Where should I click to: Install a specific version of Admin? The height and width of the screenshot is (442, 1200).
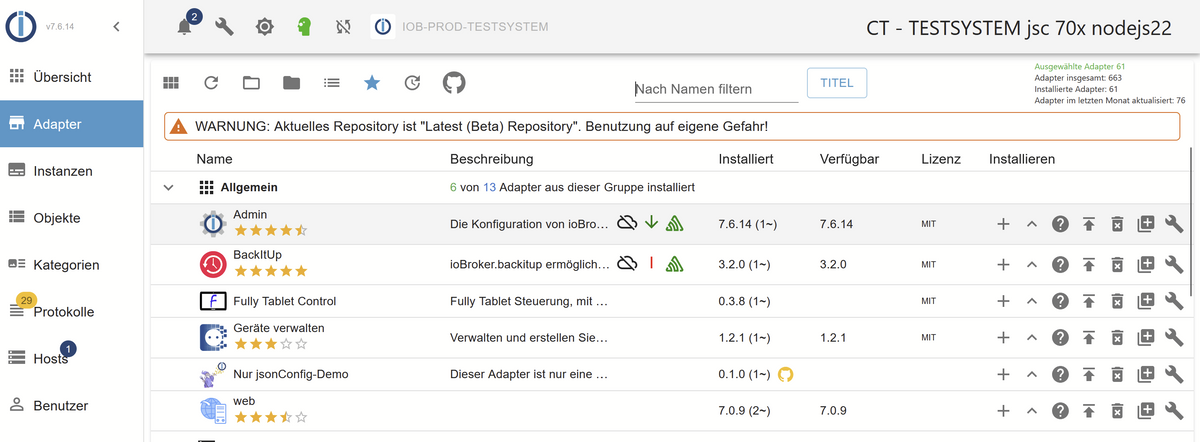[1147, 224]
